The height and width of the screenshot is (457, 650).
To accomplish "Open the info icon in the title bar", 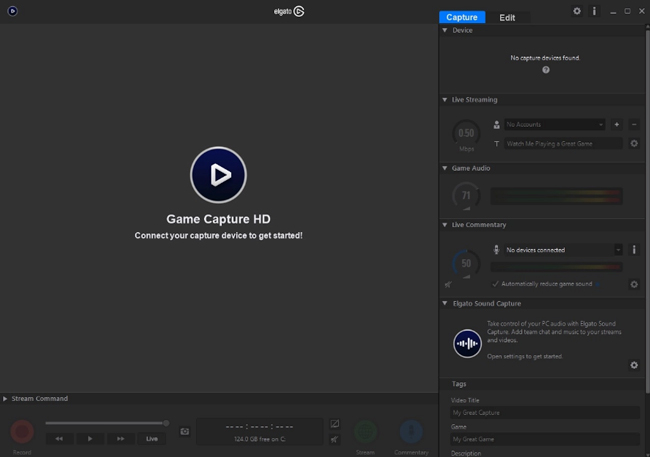I will (594, 11).
